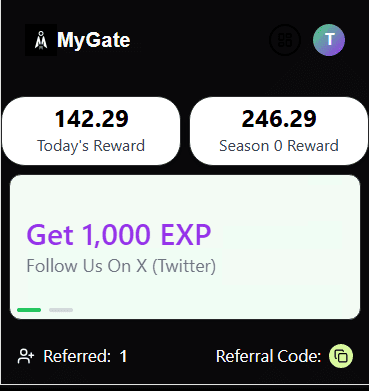
Task: Open the QR code scanner icon
Action: (x=285, y=40)
